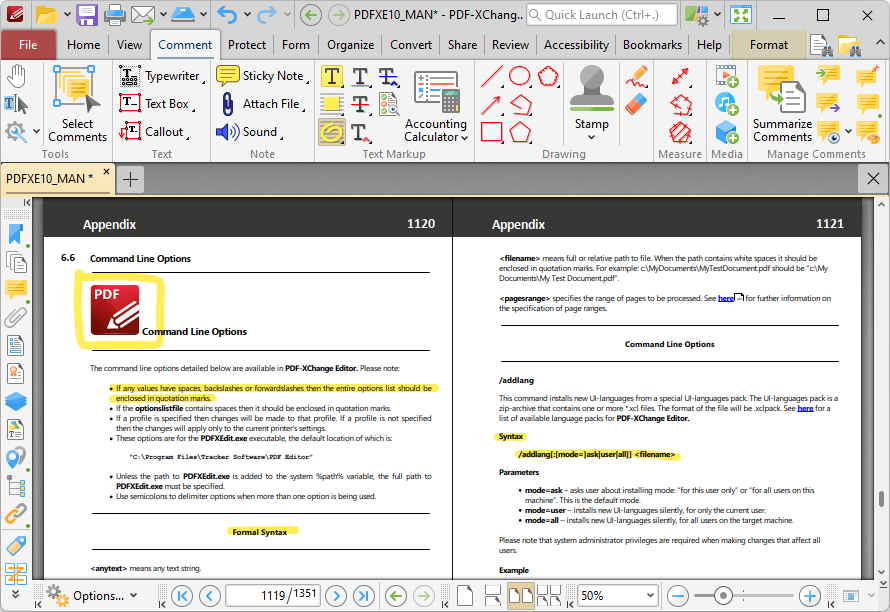
Task: Pick the Callout tool
Action: 153,132
